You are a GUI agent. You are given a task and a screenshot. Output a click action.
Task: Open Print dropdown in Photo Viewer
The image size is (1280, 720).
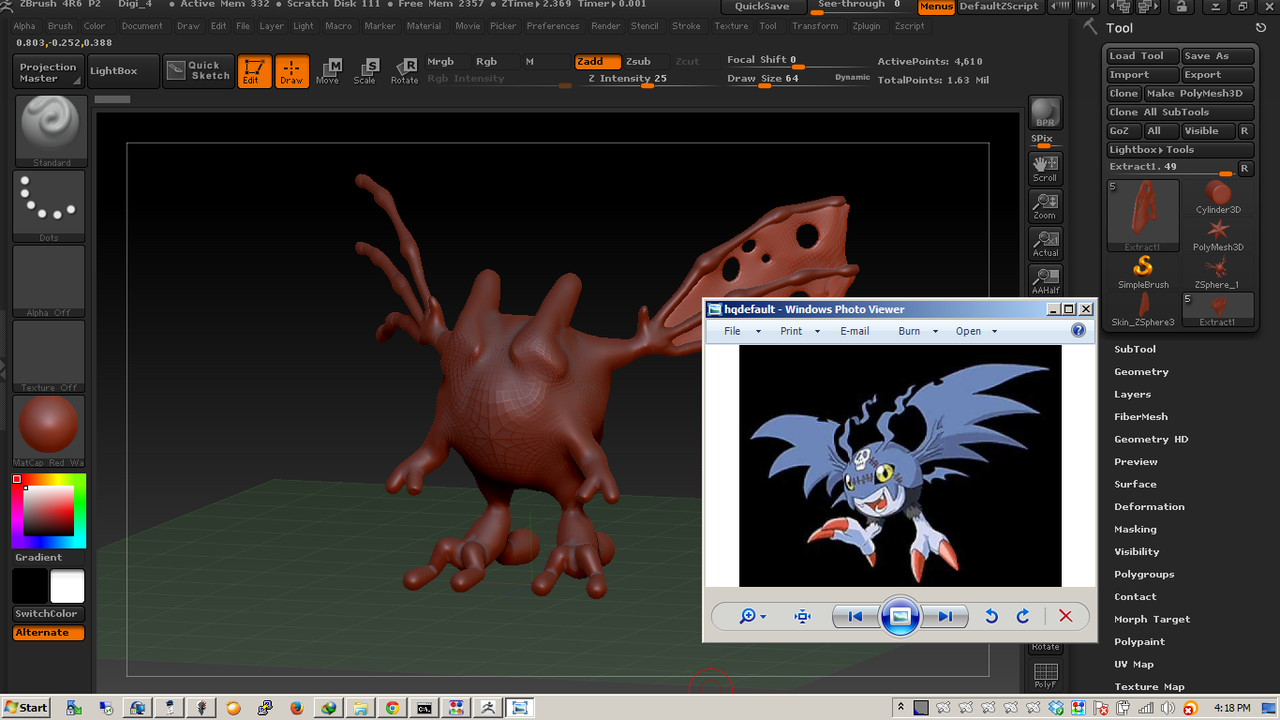coord(800,331)
